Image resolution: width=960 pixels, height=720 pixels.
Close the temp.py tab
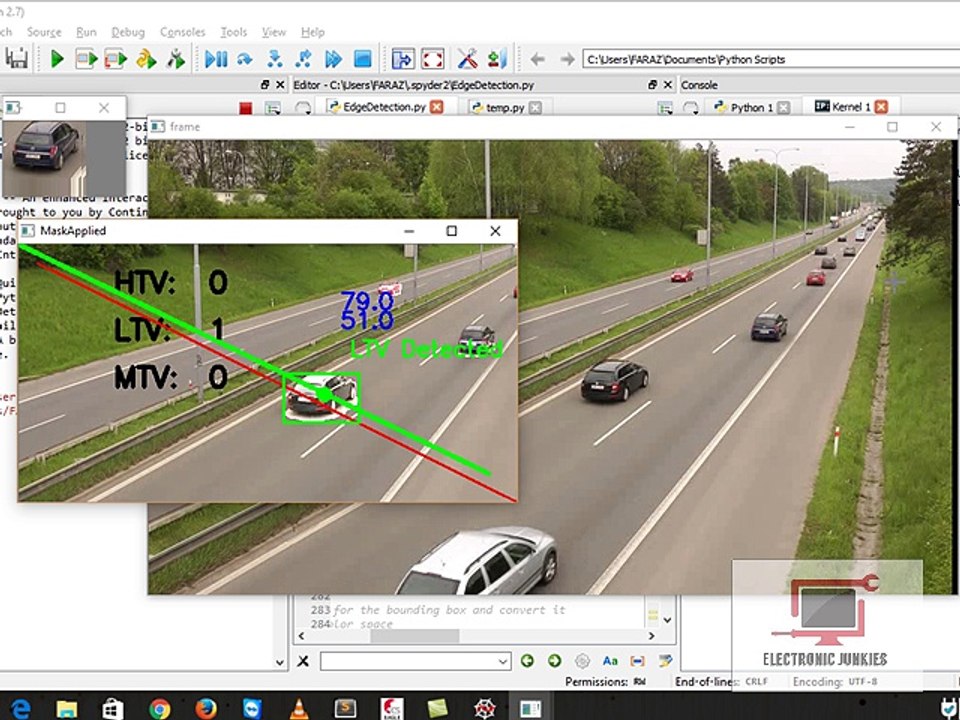(x=535, y=108)
